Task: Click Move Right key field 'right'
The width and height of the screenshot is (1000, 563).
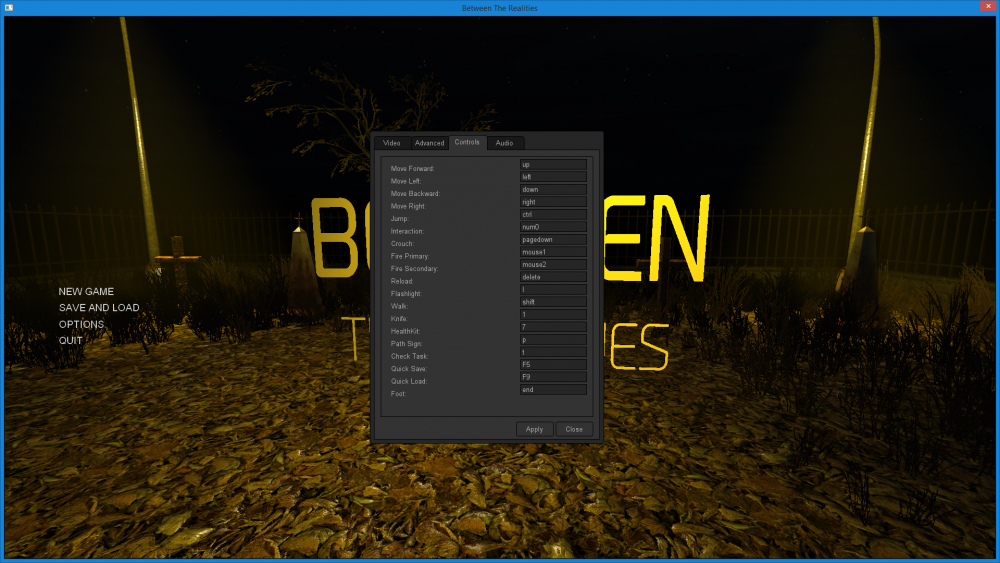Action: click(x=553, y=201)
